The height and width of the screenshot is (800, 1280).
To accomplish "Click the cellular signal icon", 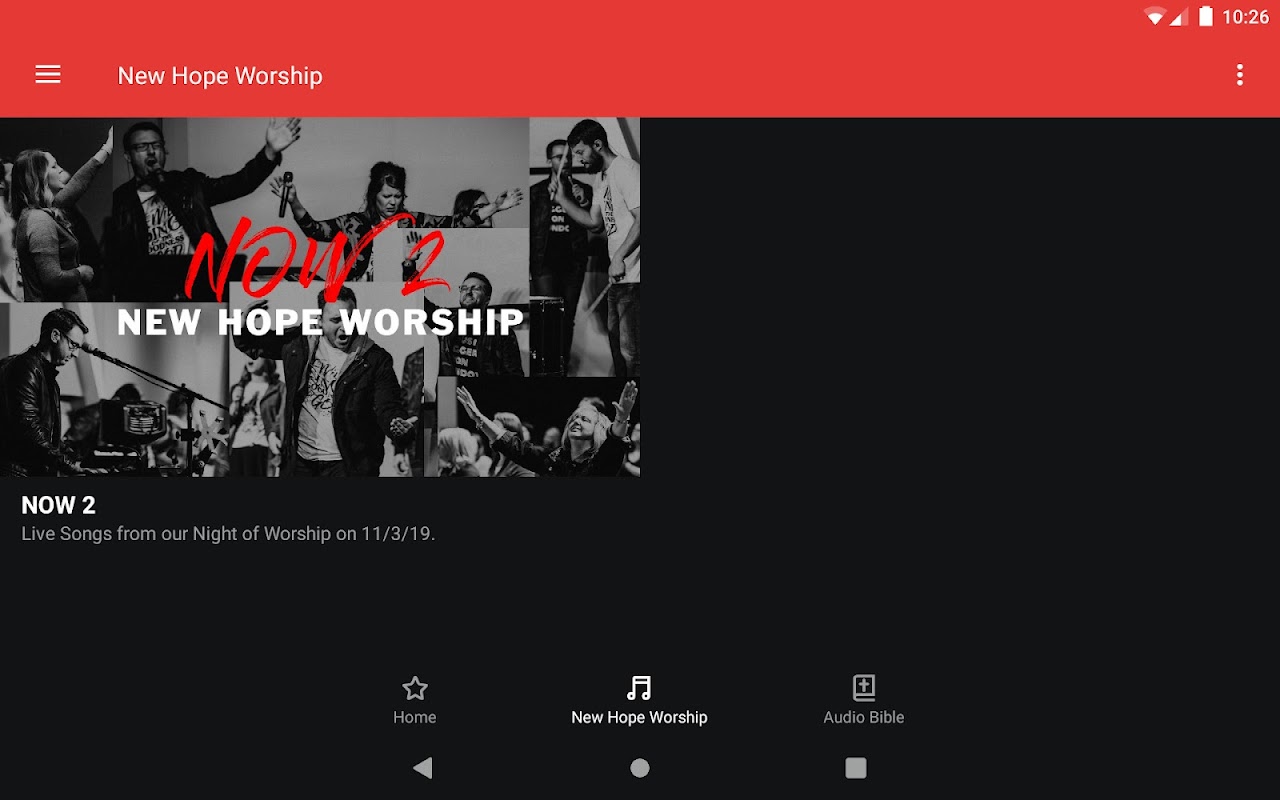I will click(1178, 17).
